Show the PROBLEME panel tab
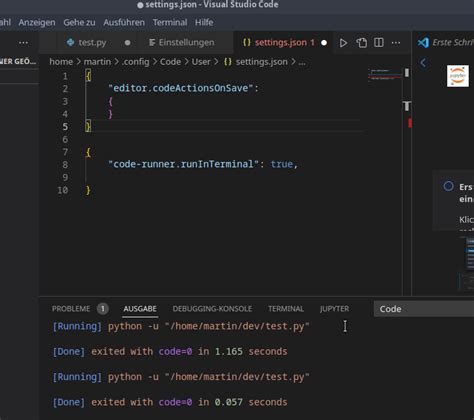Image resolution: width=474 pixels, height=420 pixels. 71,309
